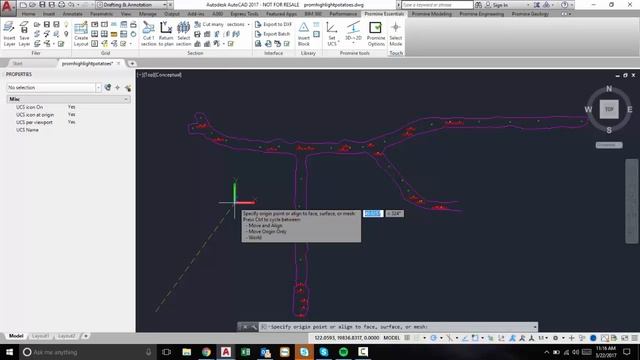This screenshot has width=640, height=360.
Task: Click Undo in the quick access toolbar
Action: pos(71,5)
